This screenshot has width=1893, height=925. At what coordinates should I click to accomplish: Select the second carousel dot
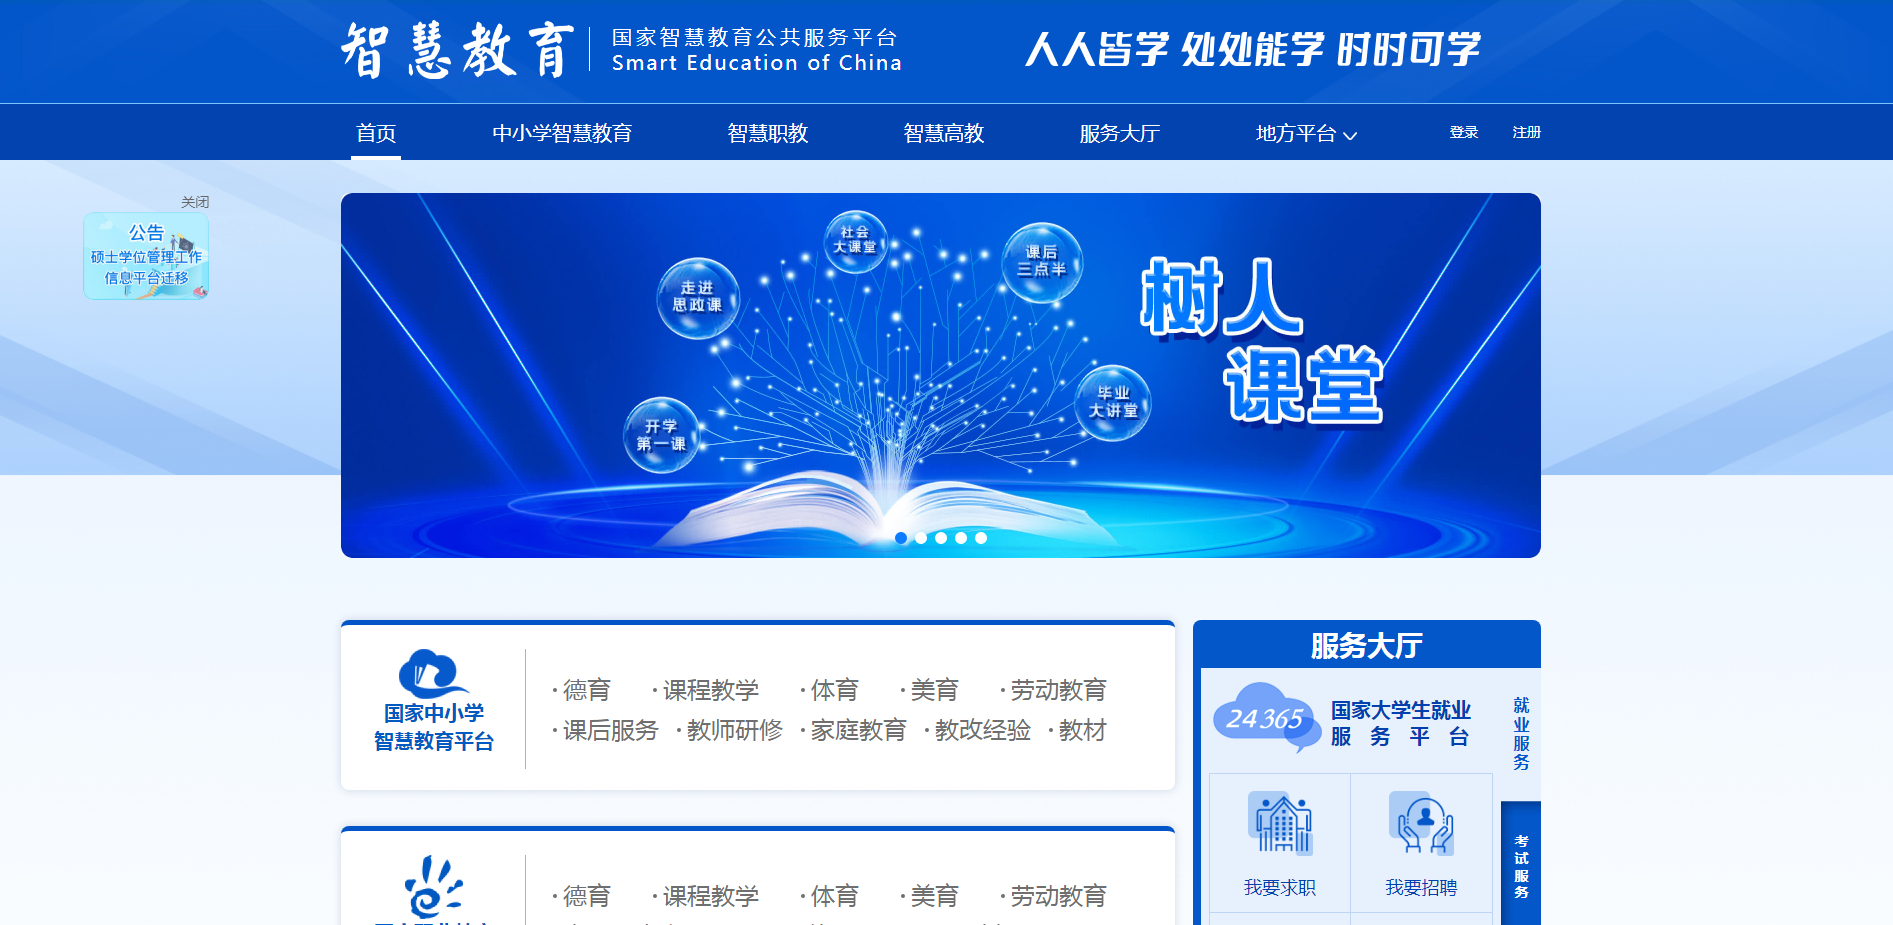click(921, 538)
